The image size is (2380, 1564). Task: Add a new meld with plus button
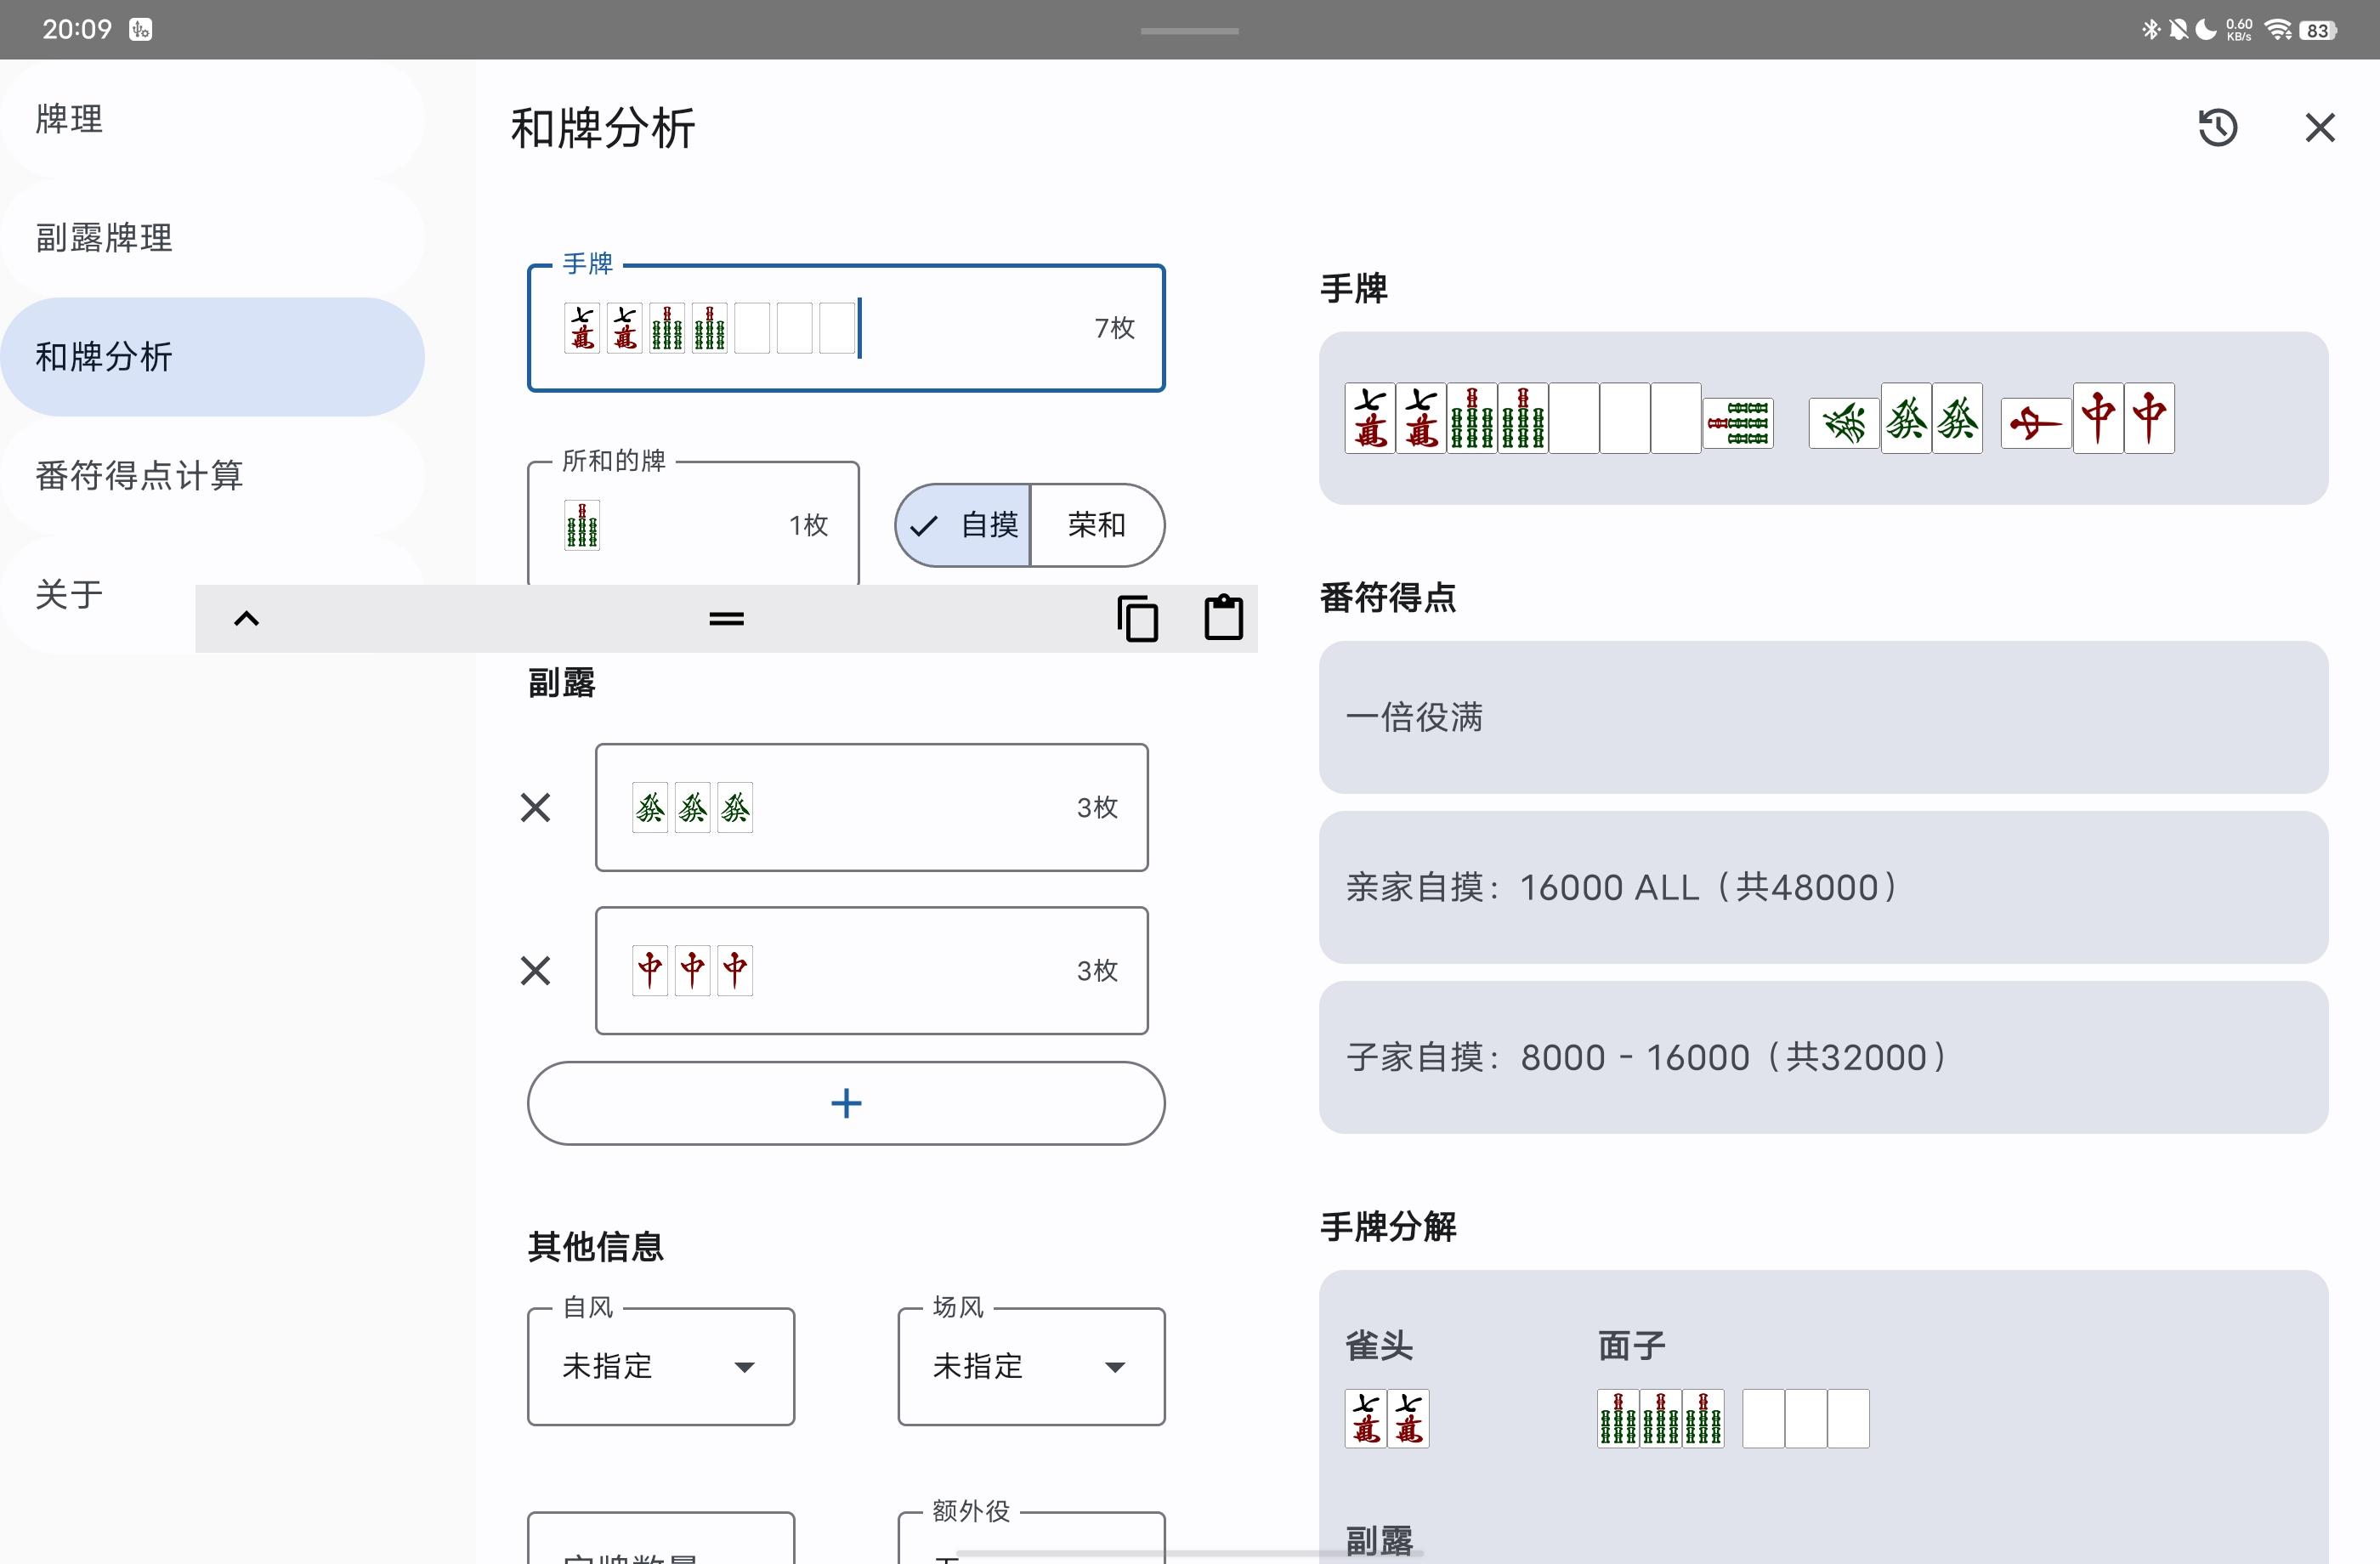coord(846,1103)
